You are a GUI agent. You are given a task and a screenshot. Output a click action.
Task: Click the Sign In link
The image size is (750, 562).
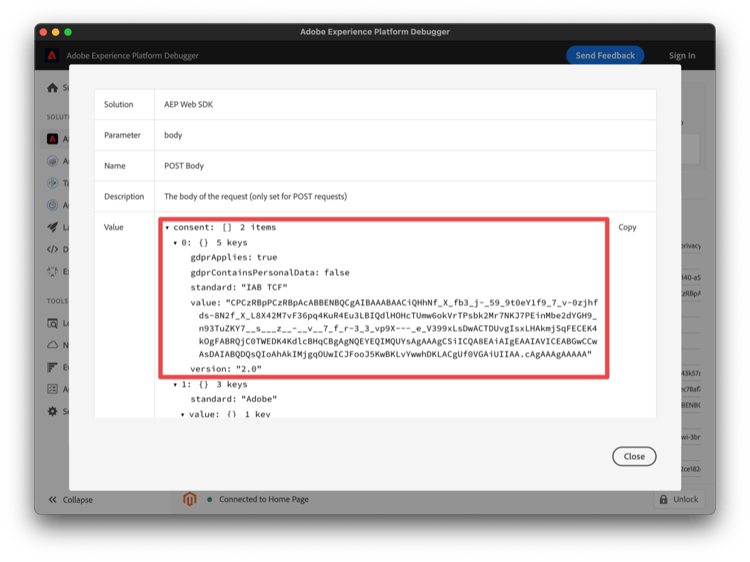point(682,55)
